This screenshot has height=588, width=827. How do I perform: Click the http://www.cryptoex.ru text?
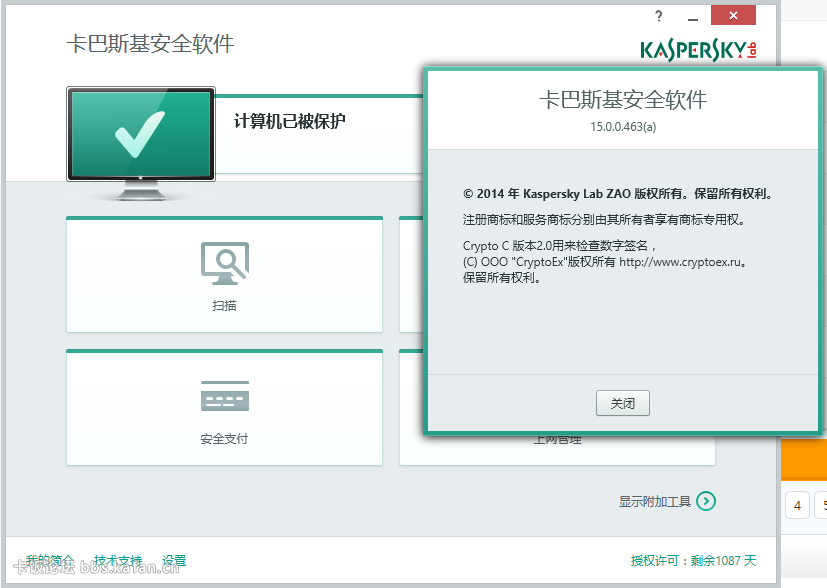680,262
